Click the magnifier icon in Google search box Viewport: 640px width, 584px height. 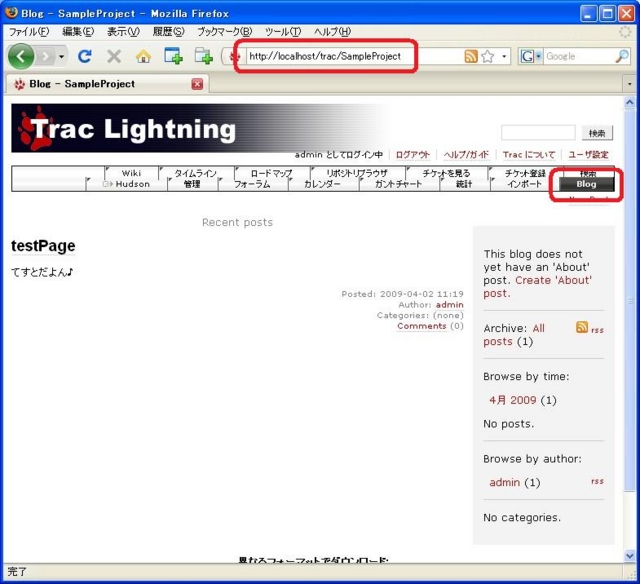pos(622,56)
